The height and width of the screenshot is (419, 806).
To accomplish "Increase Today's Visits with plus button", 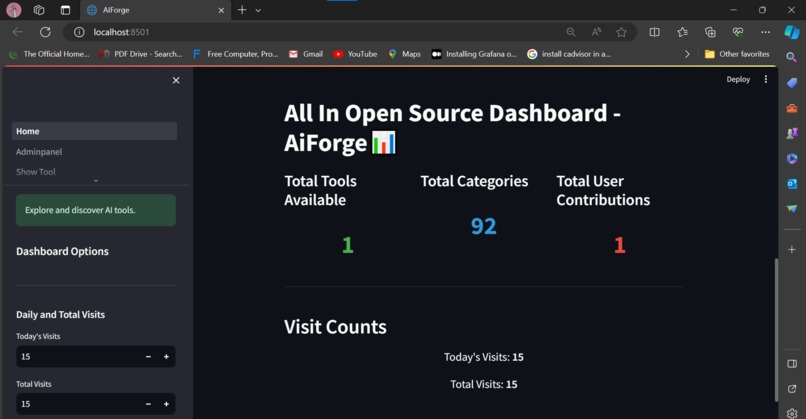I will (x=166, y=356).
